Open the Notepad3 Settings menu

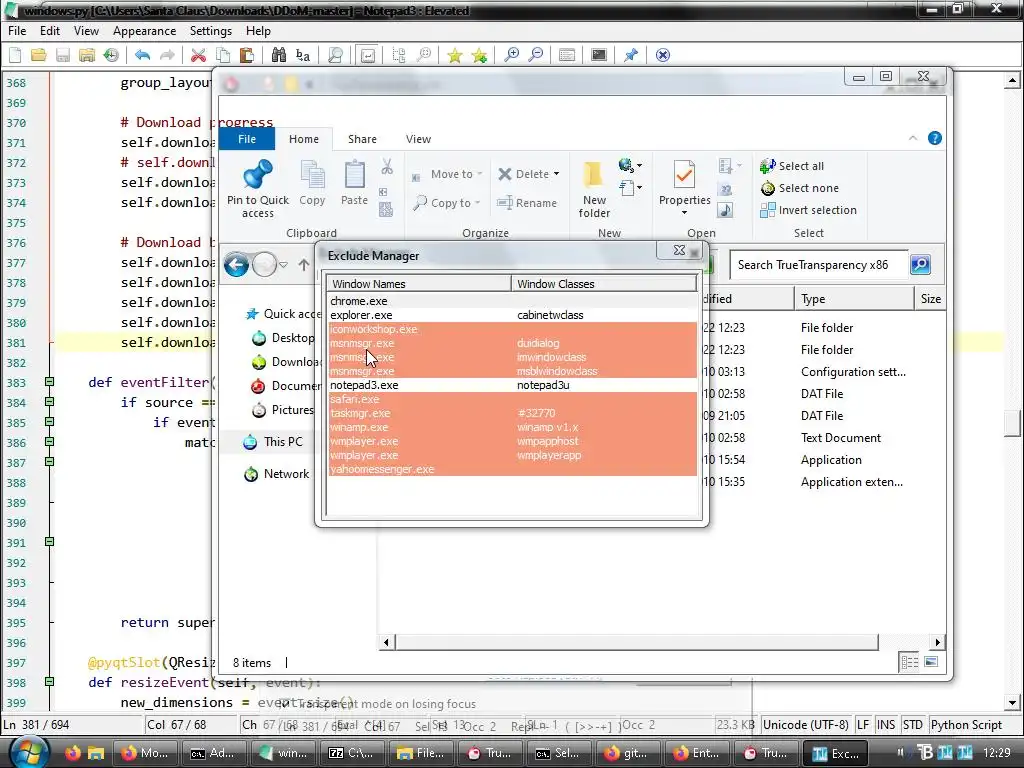click(210, 31)
